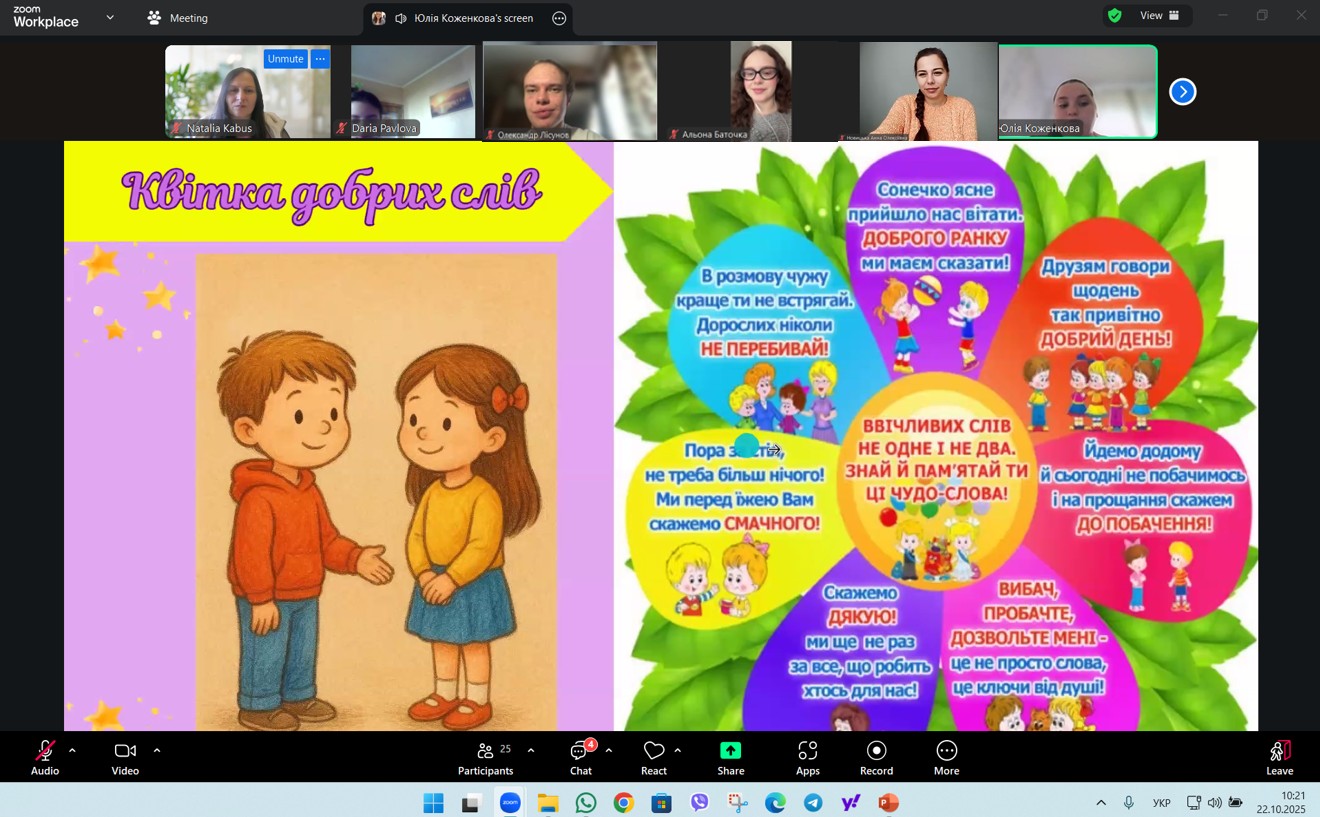This screenshot has width=1320, height=817.
Task: Open the Participants panel
Action: pos(485,757)
